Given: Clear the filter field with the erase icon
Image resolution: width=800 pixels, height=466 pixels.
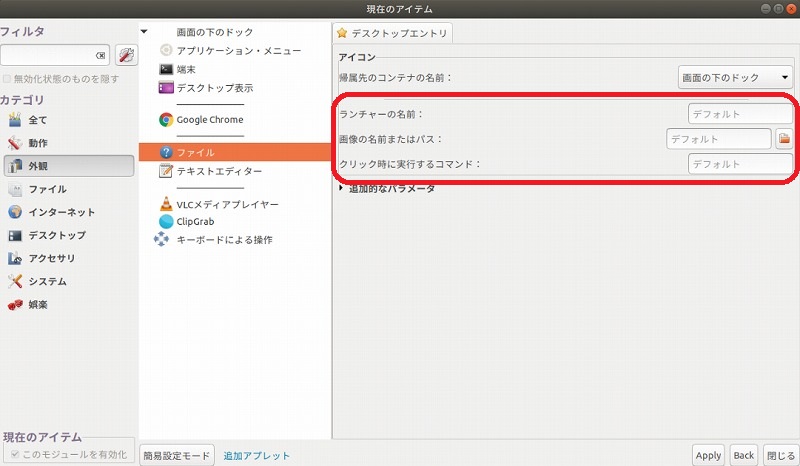Looking at the screenshot, I should point(101,56).
